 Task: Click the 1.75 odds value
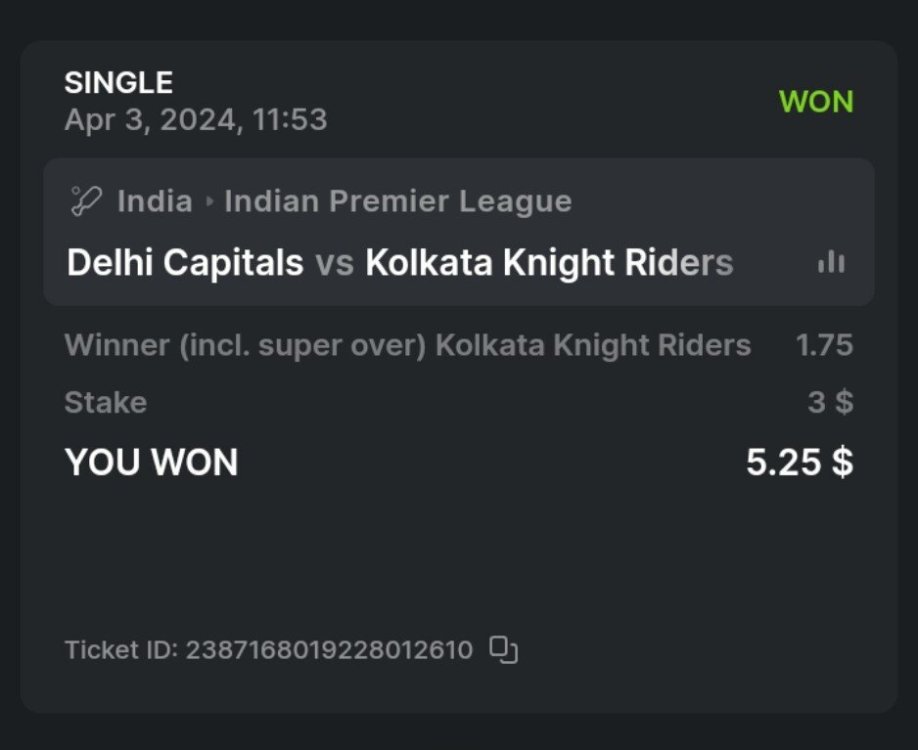(x=824, y=345)
